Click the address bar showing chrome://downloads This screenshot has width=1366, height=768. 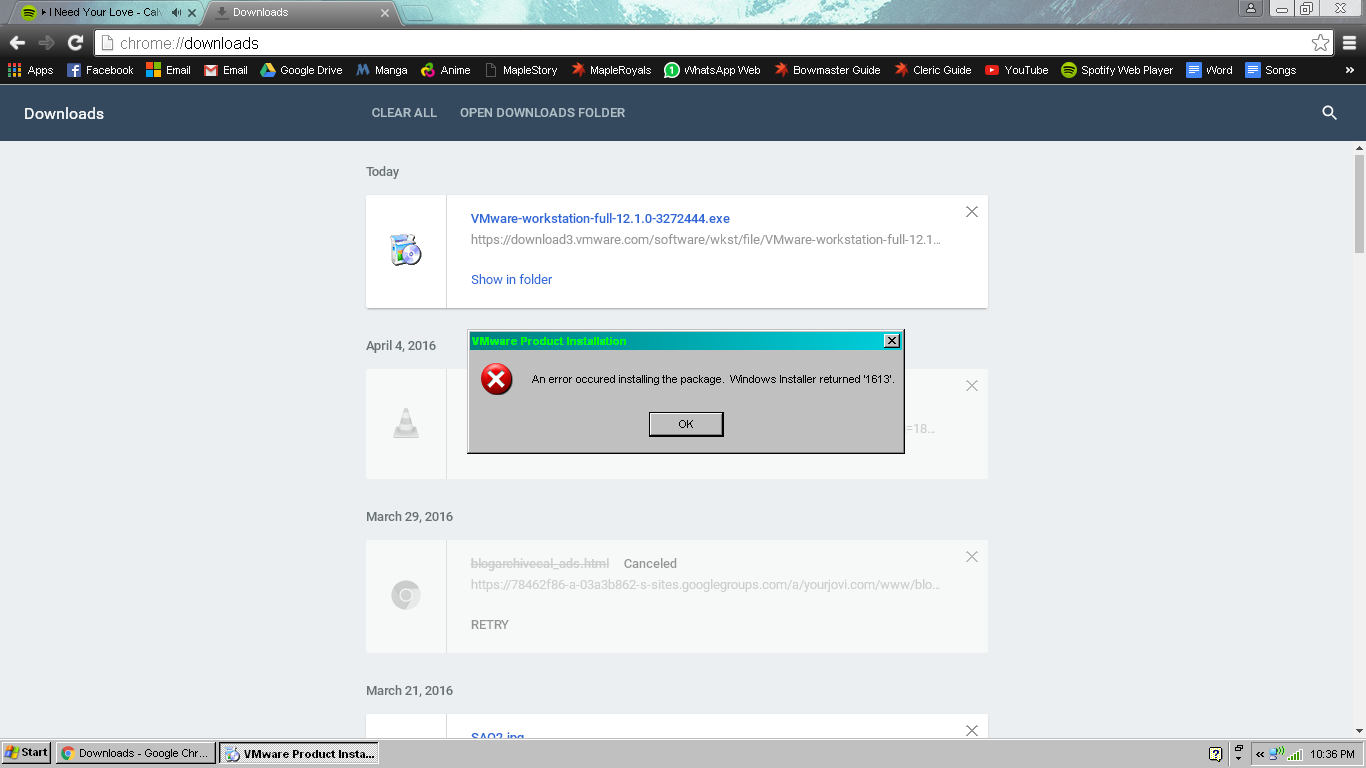tap(700, 43)
